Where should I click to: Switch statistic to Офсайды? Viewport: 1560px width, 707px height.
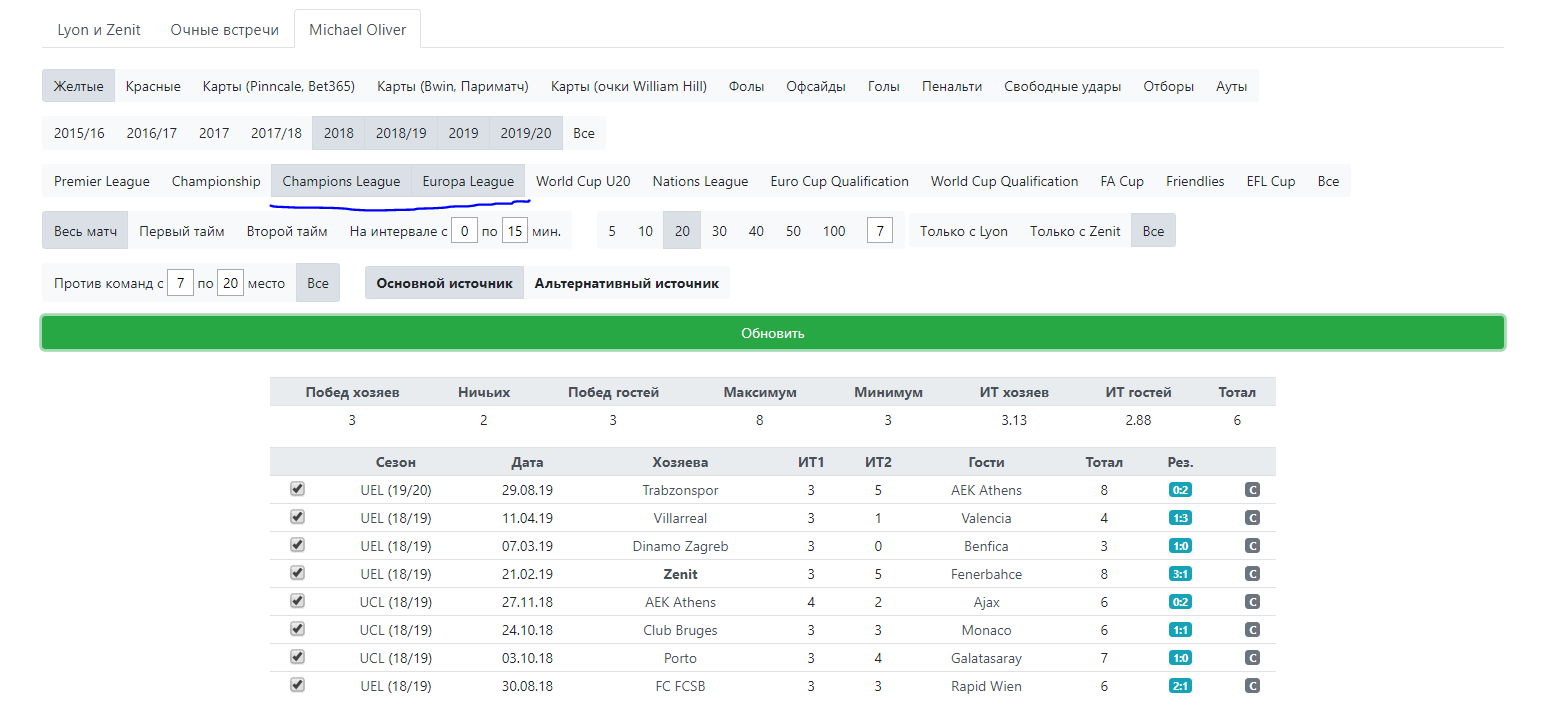pos(816,86)
